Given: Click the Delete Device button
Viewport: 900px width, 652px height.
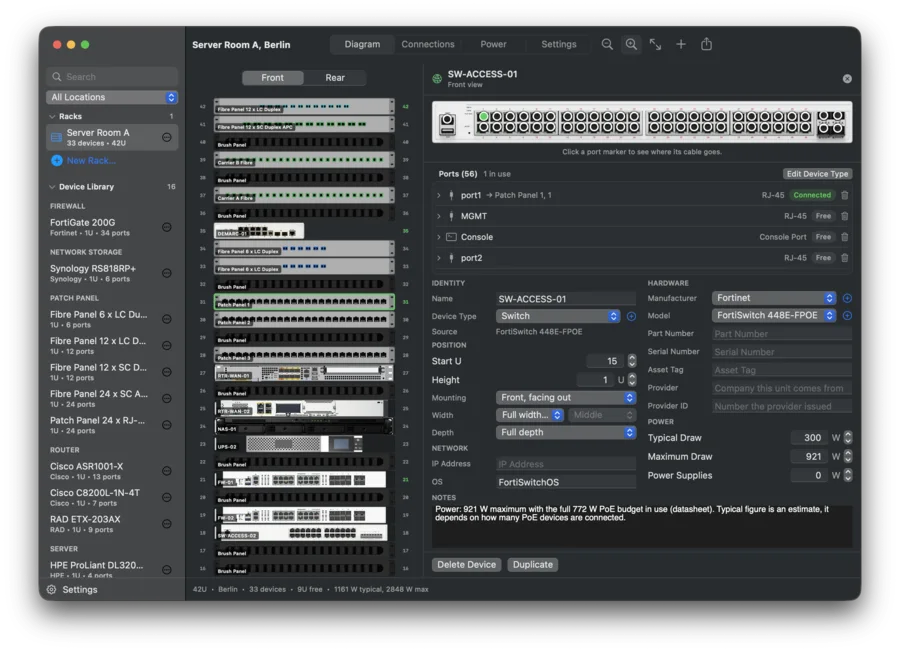Looking at the screenshot, I should tap(467, 565).
